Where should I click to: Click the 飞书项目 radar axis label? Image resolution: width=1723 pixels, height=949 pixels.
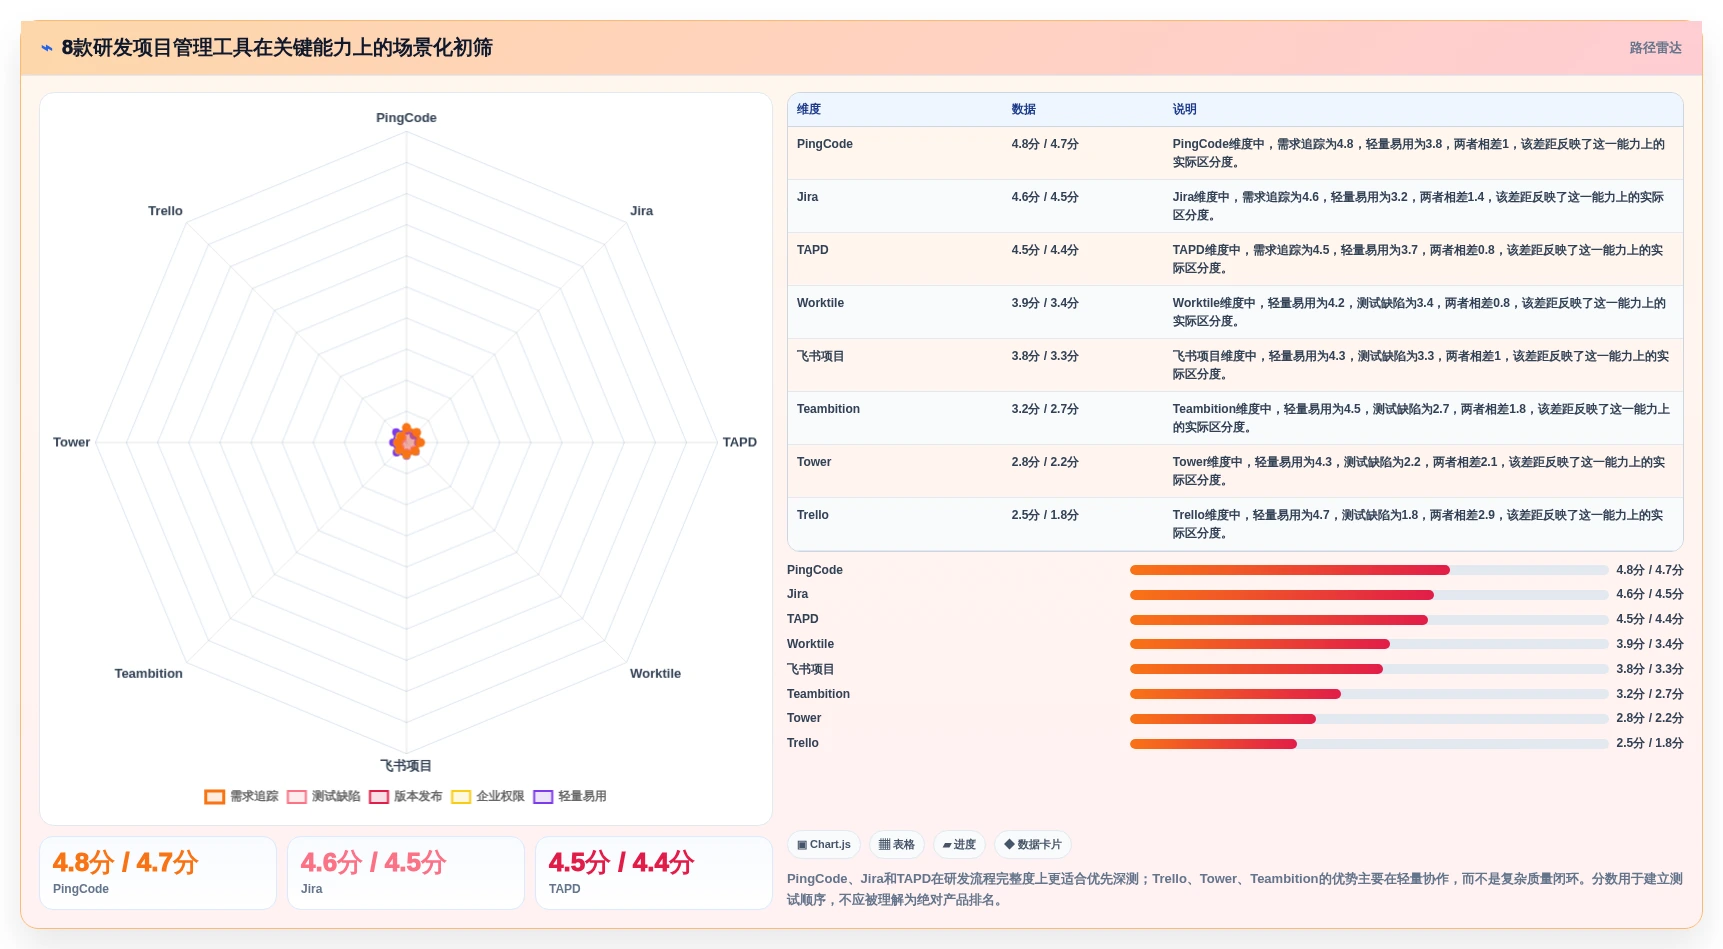(406, 766)
